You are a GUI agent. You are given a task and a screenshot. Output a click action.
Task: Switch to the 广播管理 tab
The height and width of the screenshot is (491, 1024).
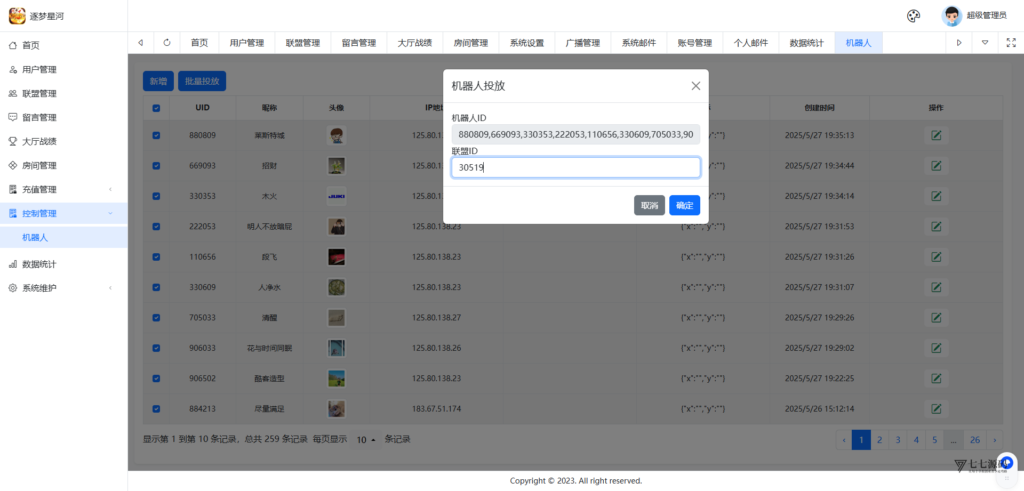pos(583,43)
